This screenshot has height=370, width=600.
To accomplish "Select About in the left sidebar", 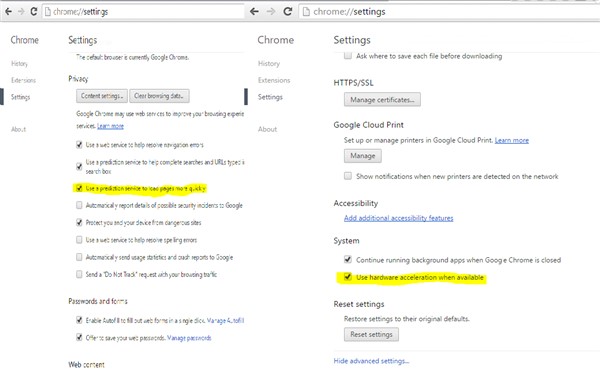I will (18, 129).
